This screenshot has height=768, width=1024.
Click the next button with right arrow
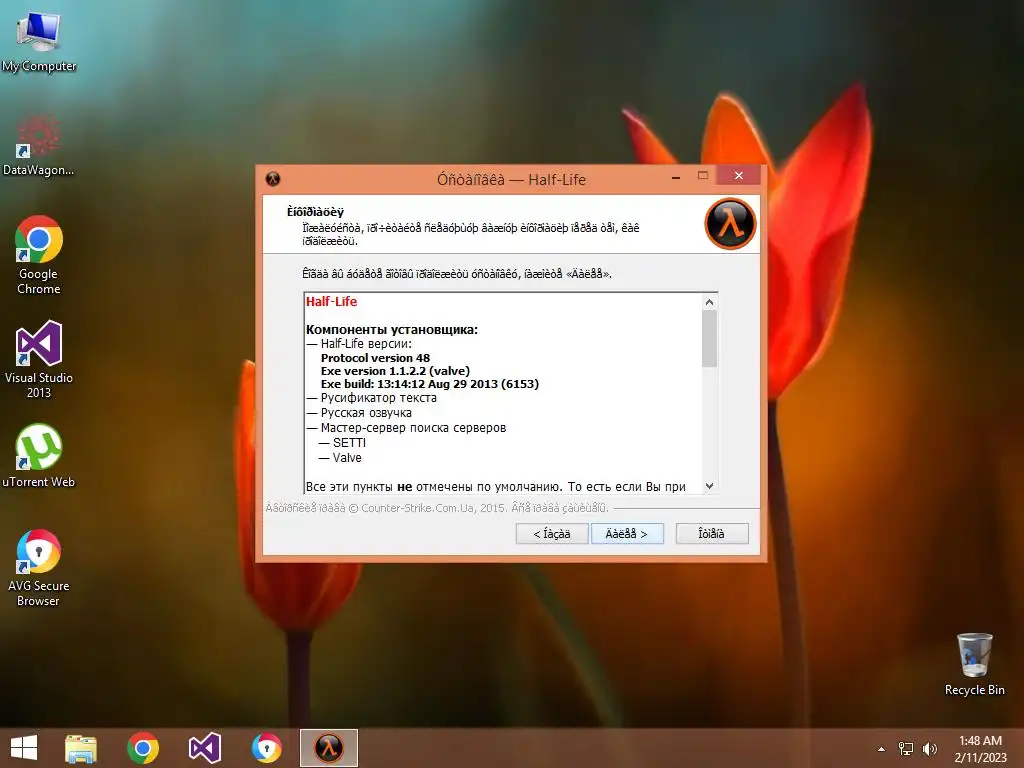pyautogui.click(x=627, y=534)
